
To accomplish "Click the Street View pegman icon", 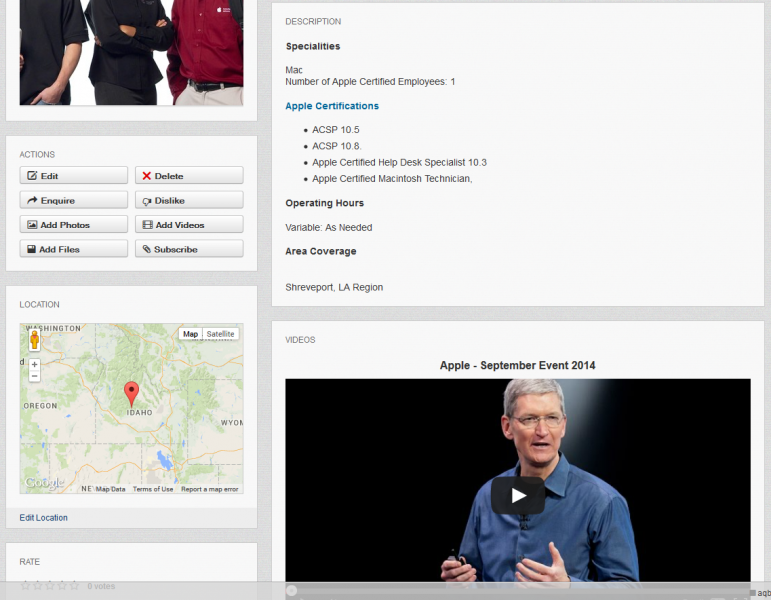I will (34, 340).
